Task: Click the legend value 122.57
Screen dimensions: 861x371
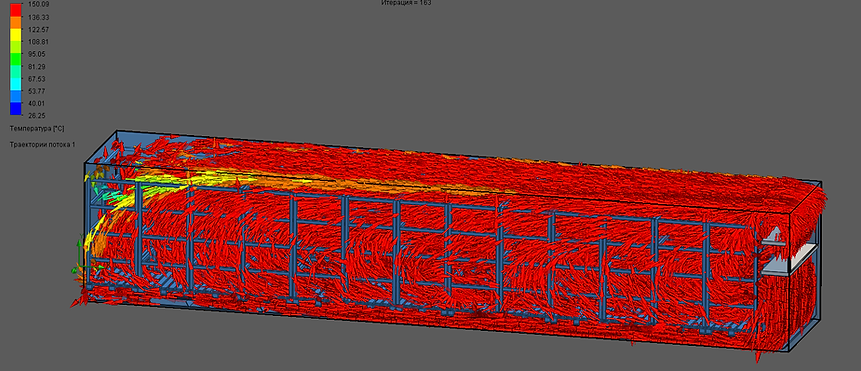Action: point(37,30)
